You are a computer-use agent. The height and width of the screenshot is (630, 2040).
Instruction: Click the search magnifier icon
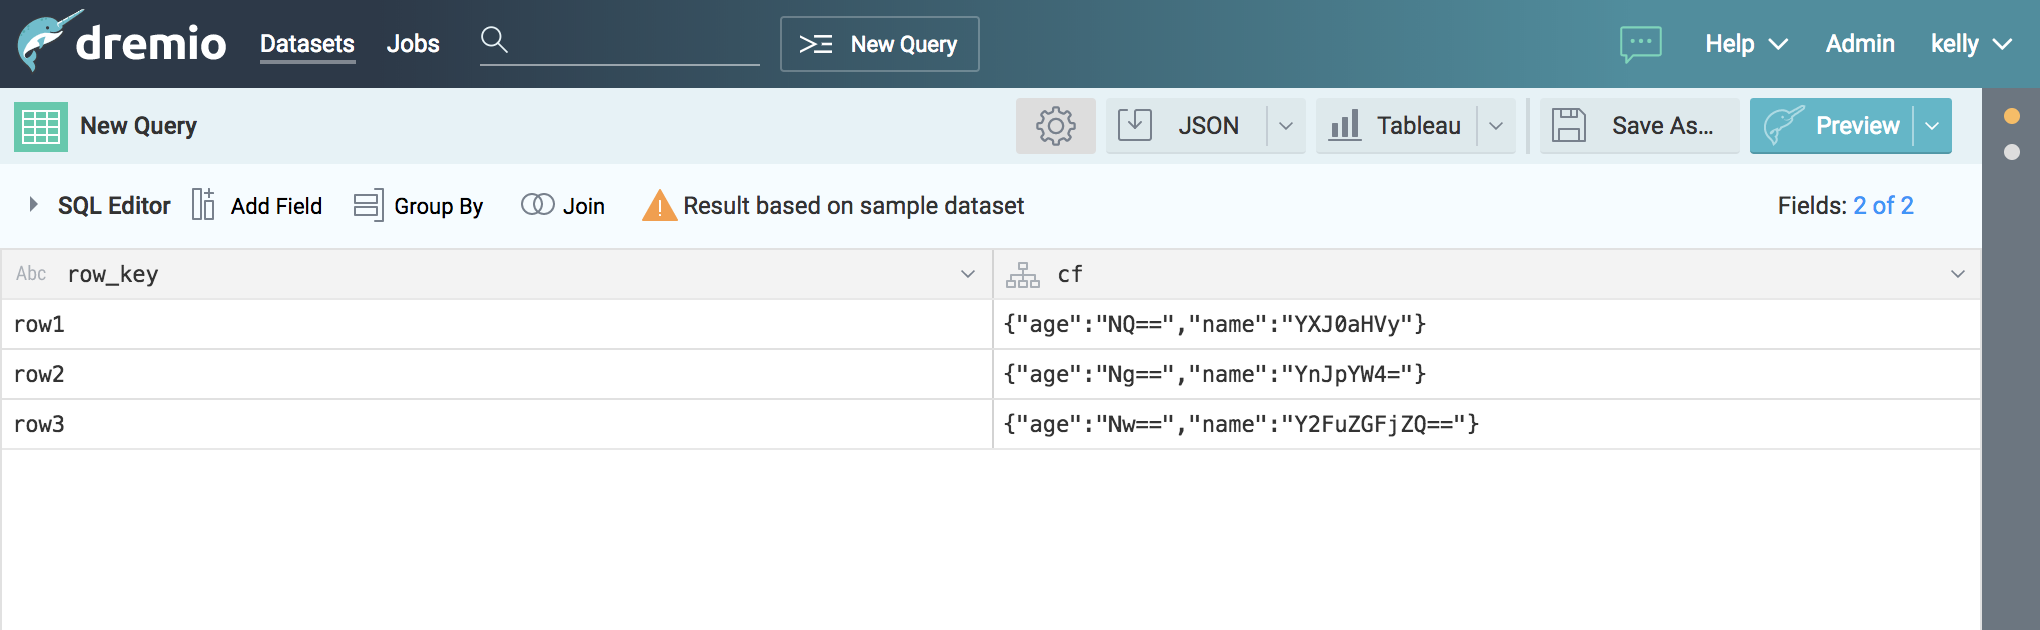pyautogui.click(x=494, y=40)
